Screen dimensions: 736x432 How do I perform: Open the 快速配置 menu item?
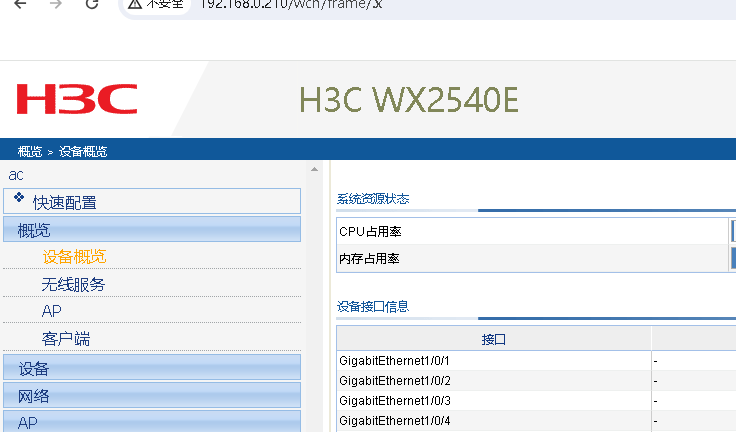coord(152,201)
